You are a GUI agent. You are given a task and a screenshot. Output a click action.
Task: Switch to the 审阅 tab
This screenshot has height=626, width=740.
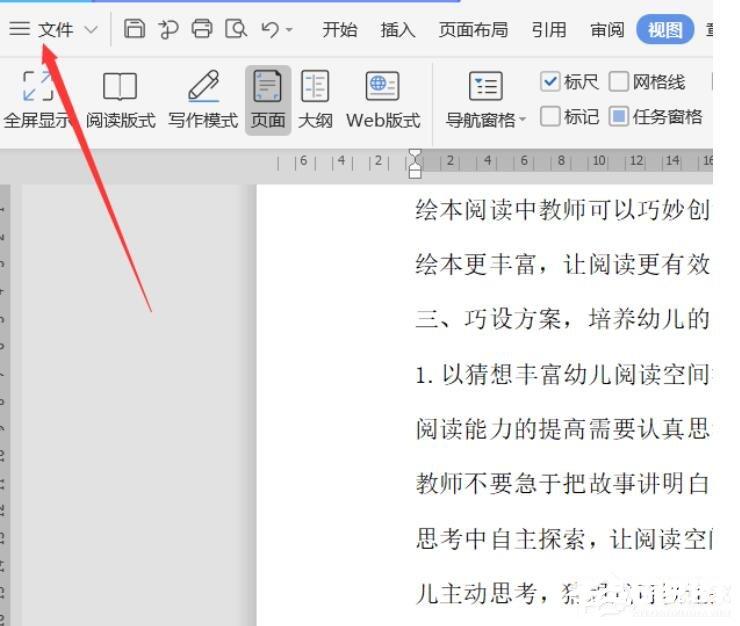(x=607, y=30)
